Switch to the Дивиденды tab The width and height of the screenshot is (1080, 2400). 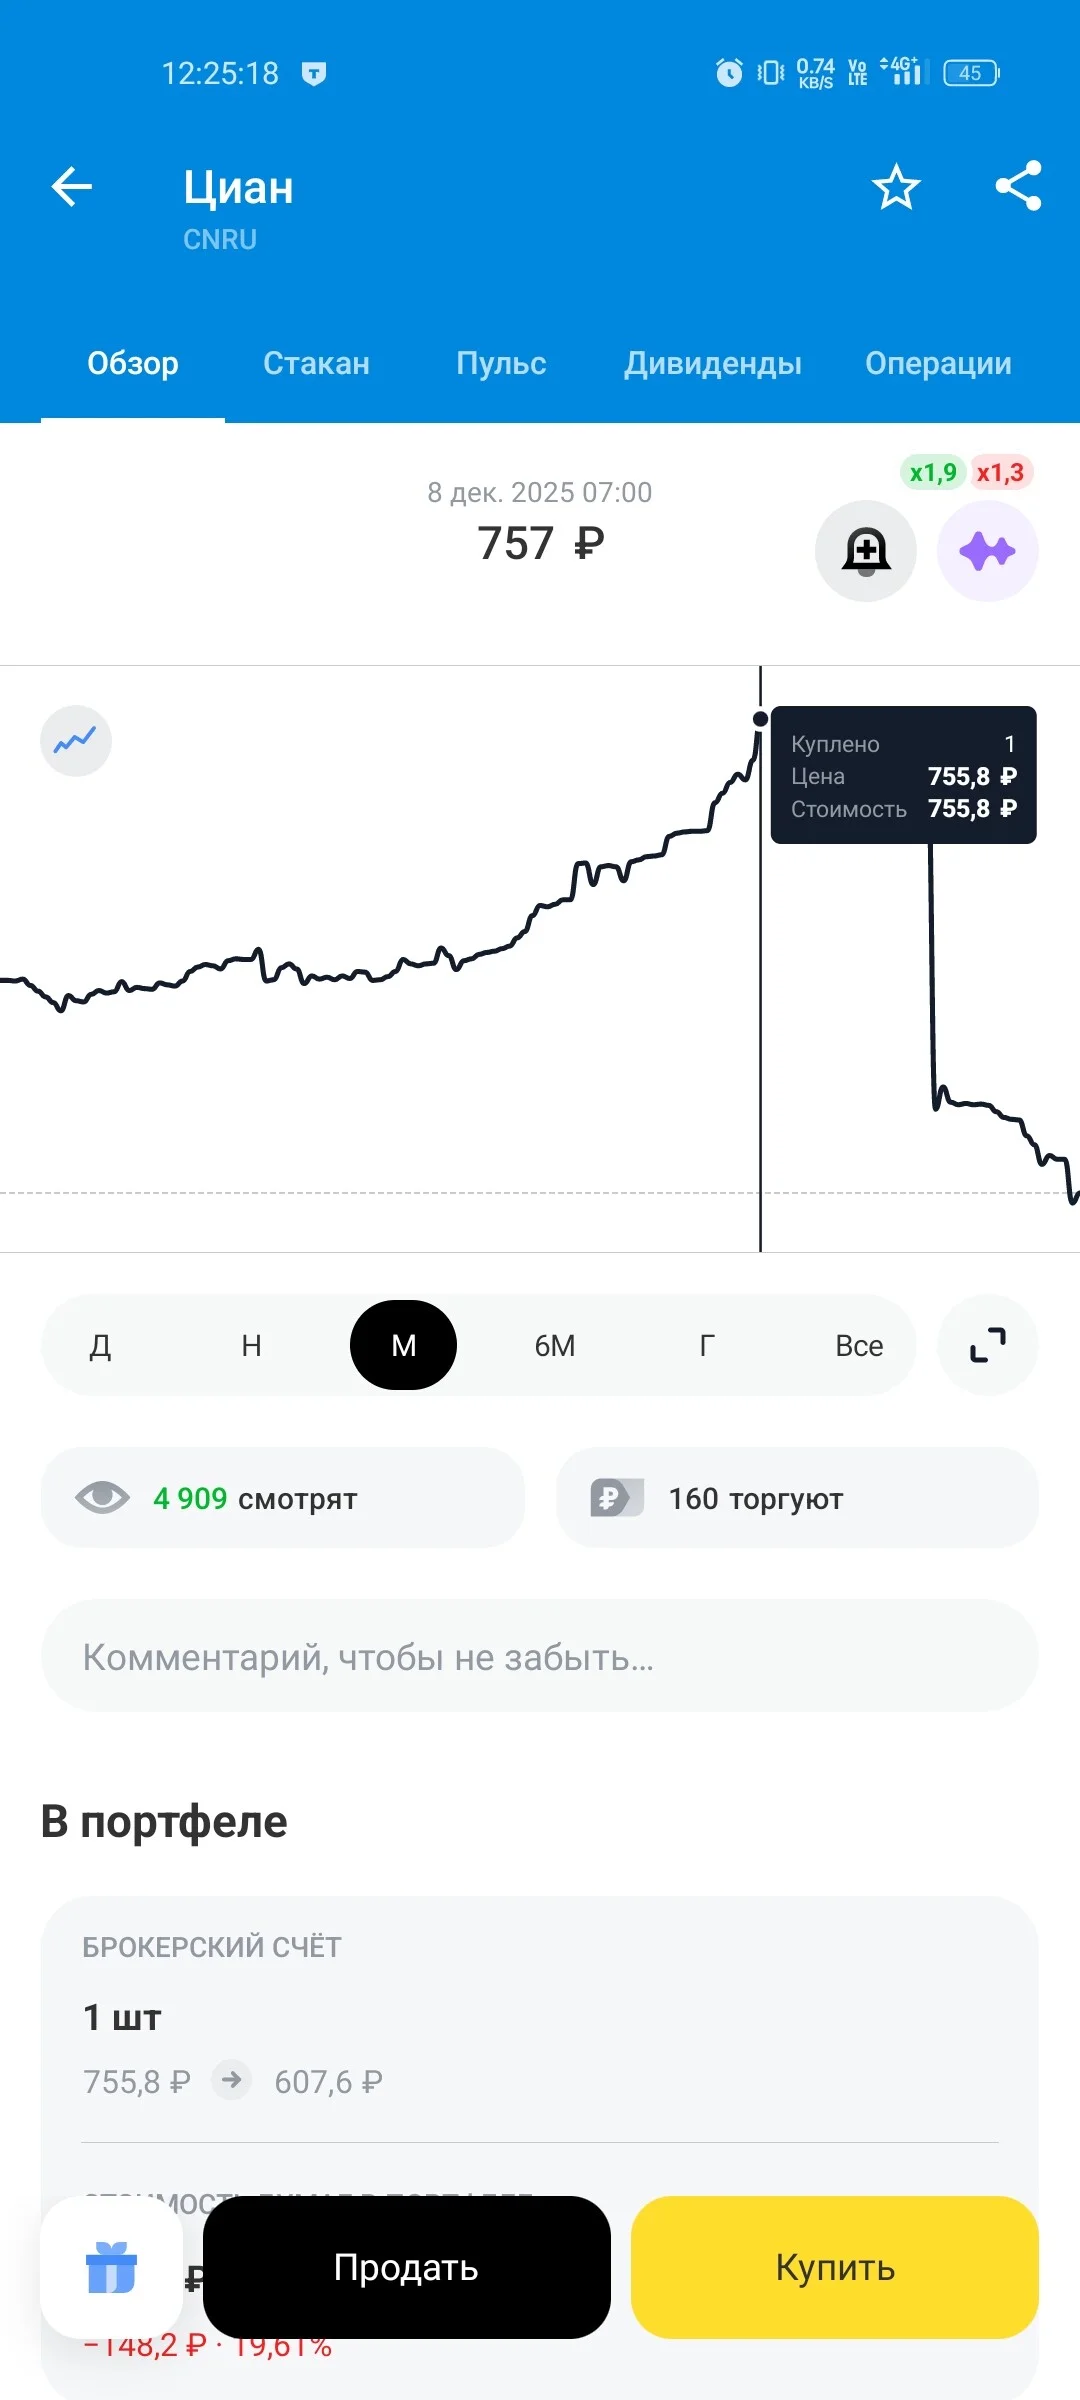[x=713, y=363]
